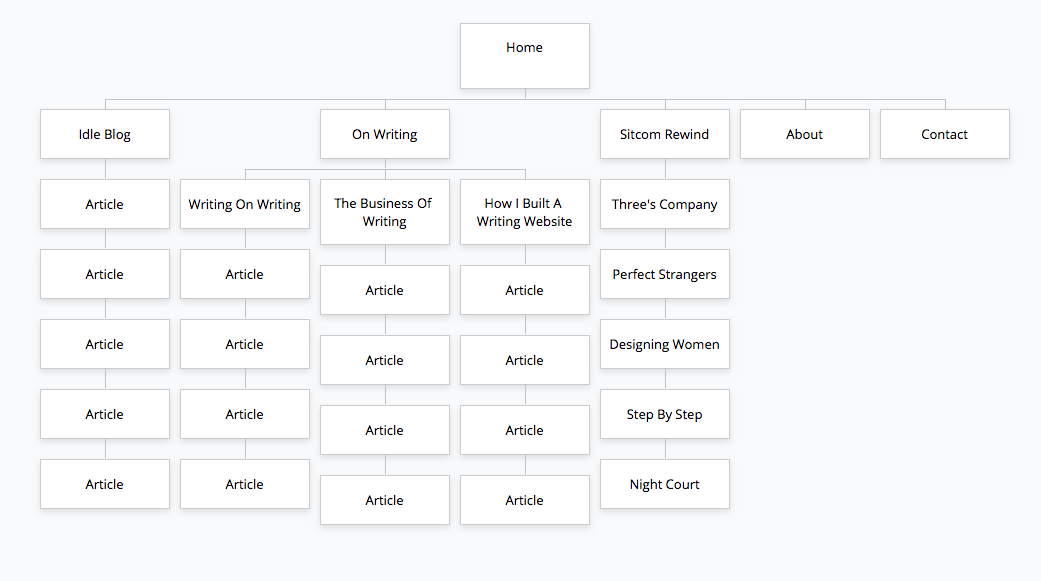1041x581 pixels.
Task: Select last Article under Idle Blog
Action: pos(105,484)
